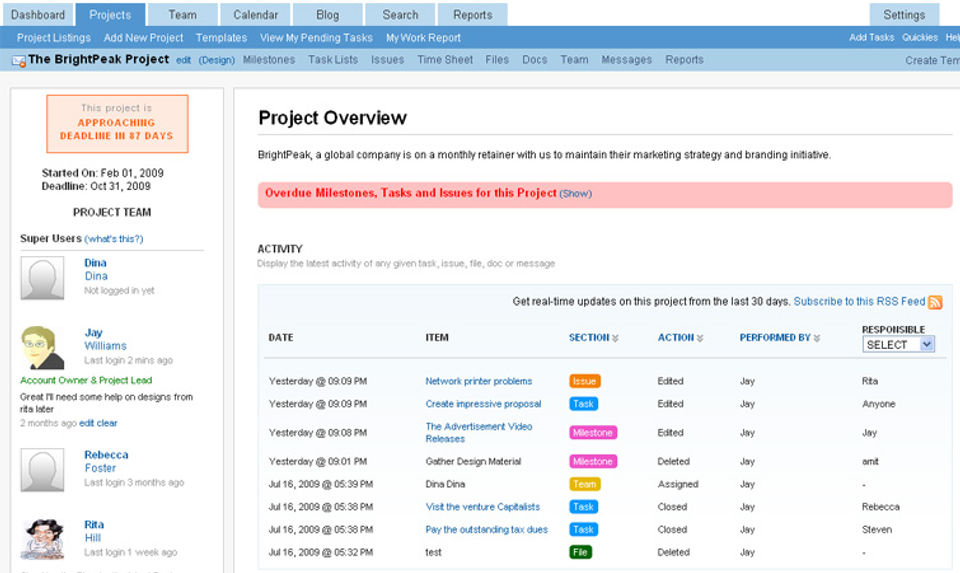Click the Milestone tag for Advertisement Video Releases

(593, 433)
